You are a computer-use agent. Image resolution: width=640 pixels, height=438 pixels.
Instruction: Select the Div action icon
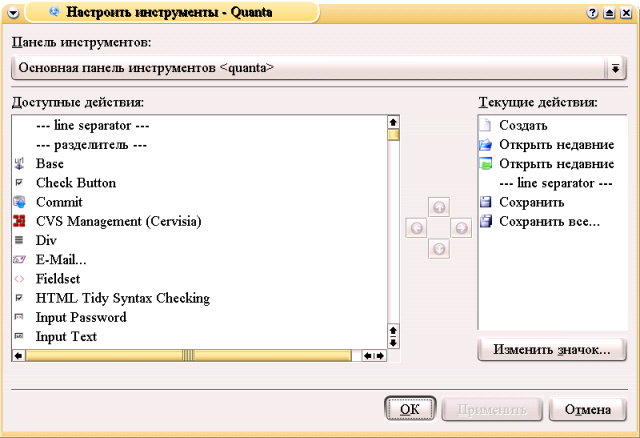[19, 240]
